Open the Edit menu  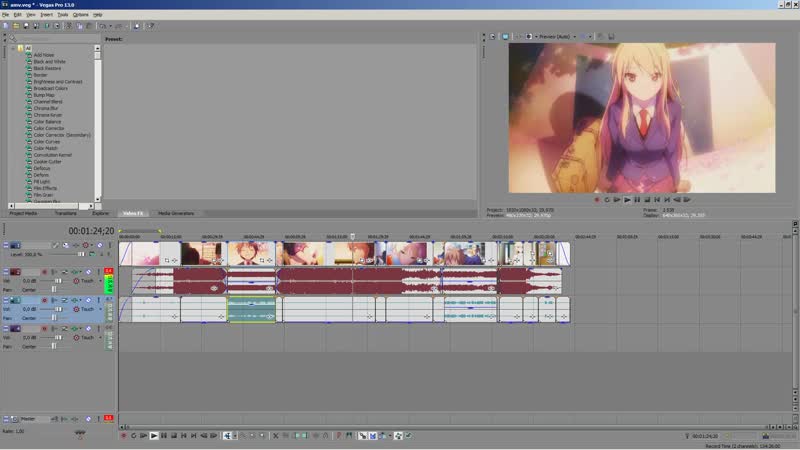coord(18,15)
